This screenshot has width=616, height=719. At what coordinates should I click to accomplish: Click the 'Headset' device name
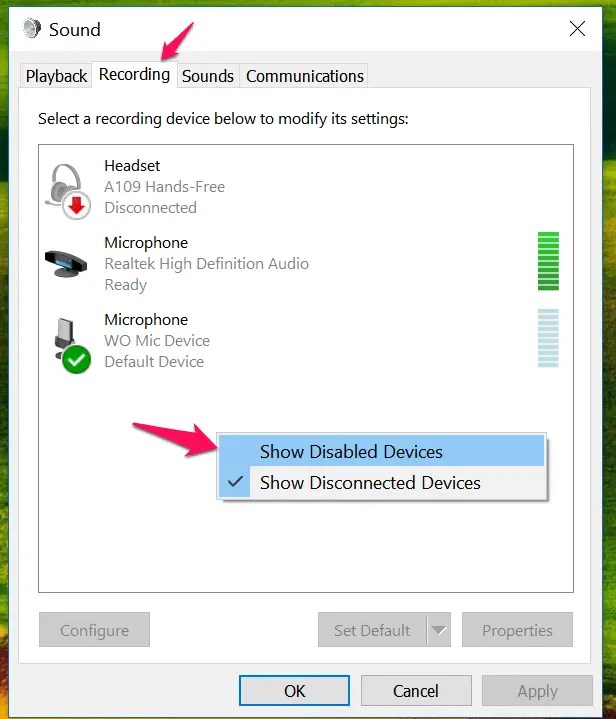[132, 166]
